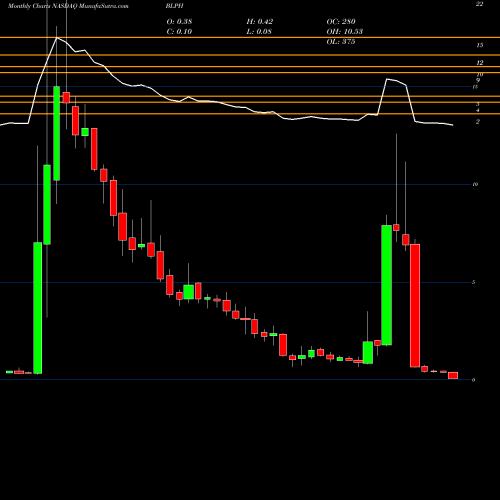Click the '12' price axis label
Screen dimensions: 500x500
pyautogui.click(x=480, y=63)
